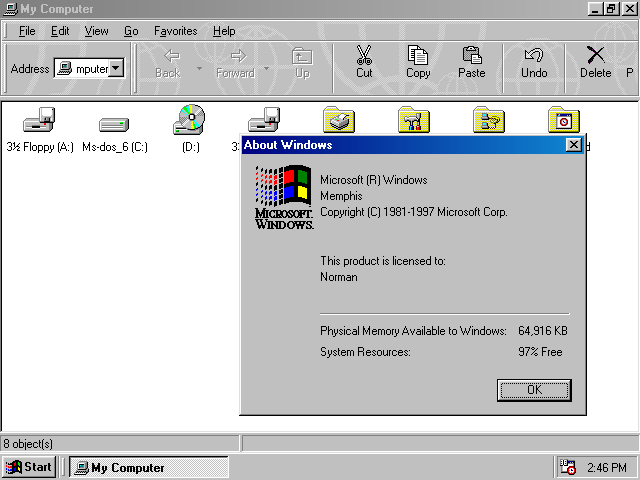Select the Control Panel folder icon

click(x=414, y=121)
